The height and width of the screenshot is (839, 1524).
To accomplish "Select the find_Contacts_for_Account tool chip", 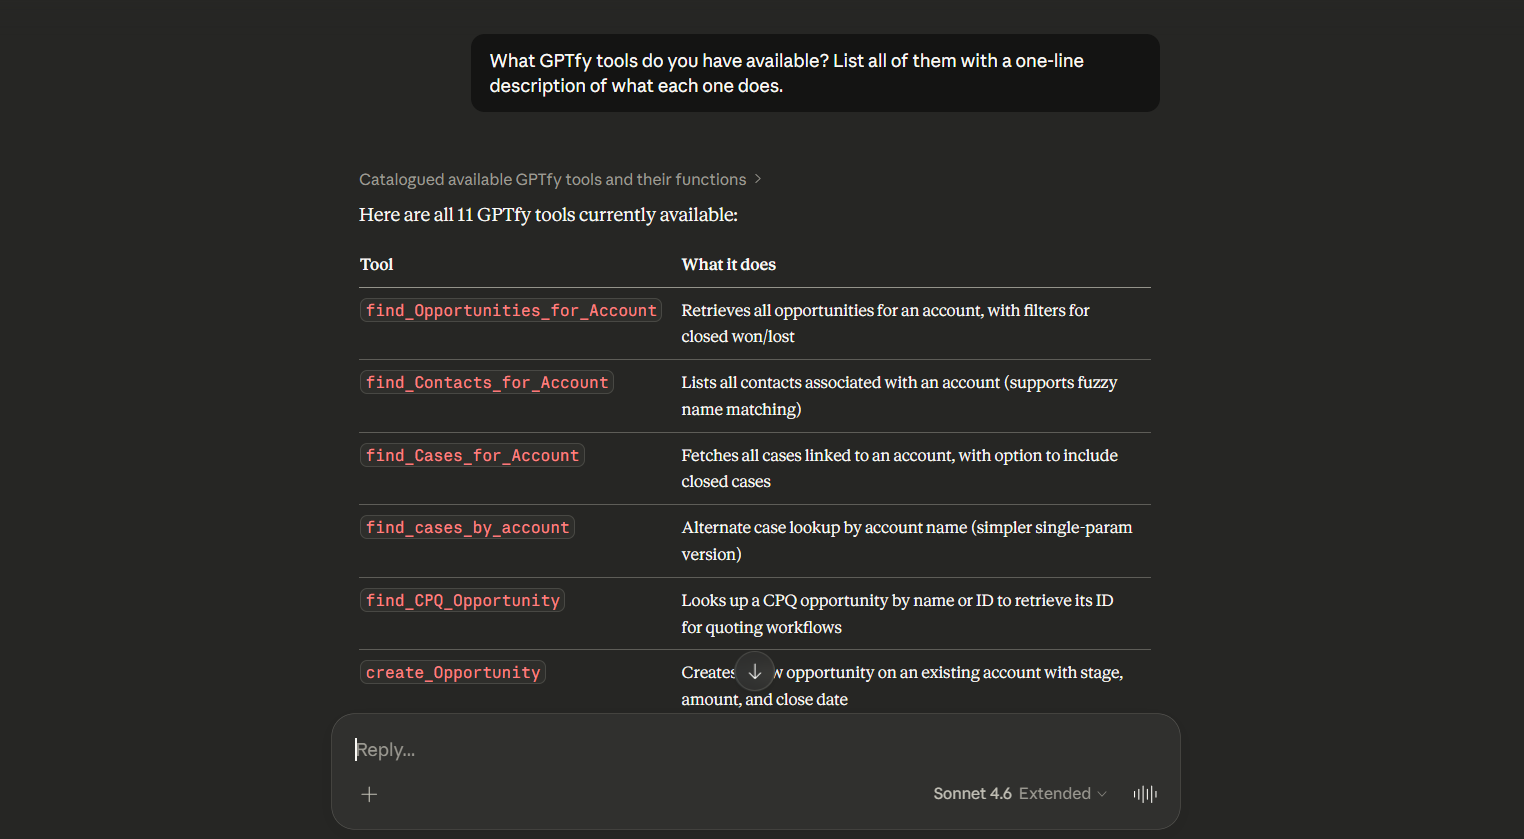I will (x=486, y=382).
